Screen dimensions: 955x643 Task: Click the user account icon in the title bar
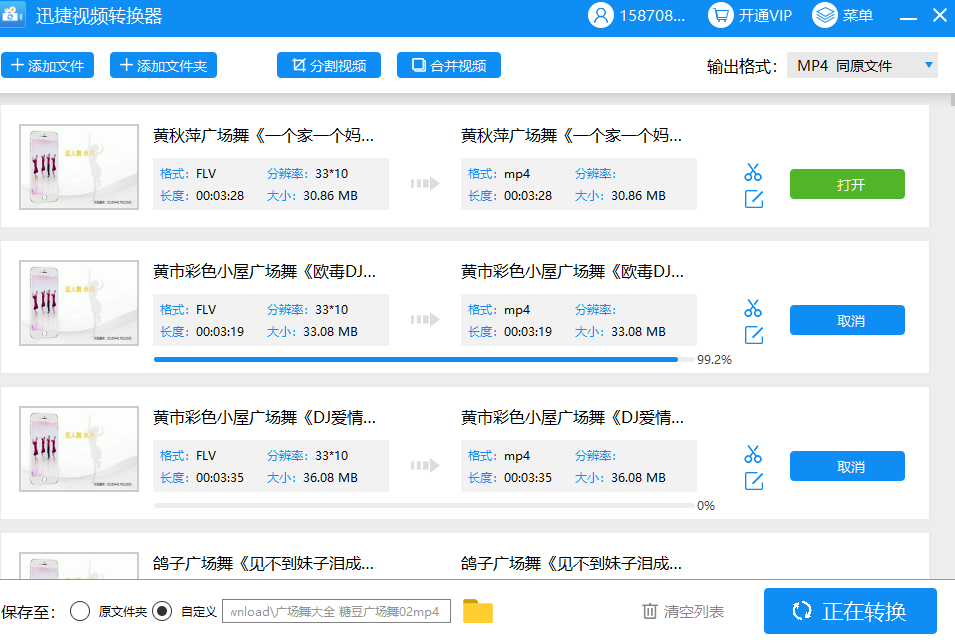click(x=600, y=14)
